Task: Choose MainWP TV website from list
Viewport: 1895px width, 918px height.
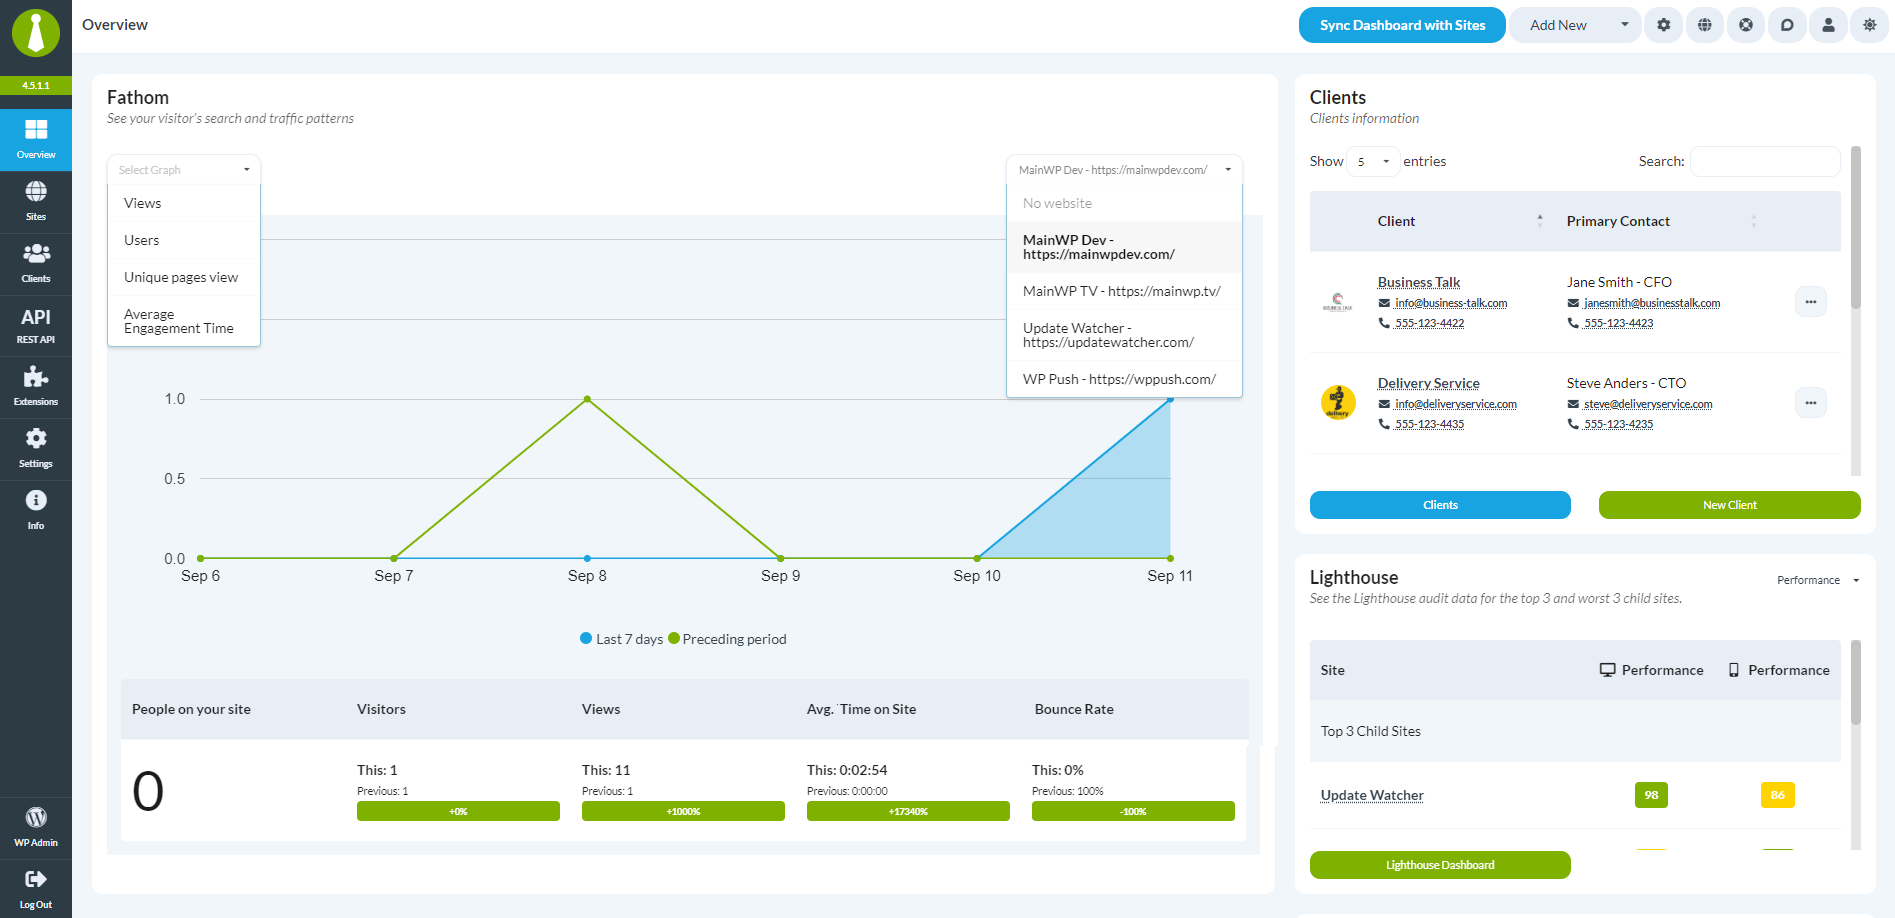Action: click(x=1122, y=291)
